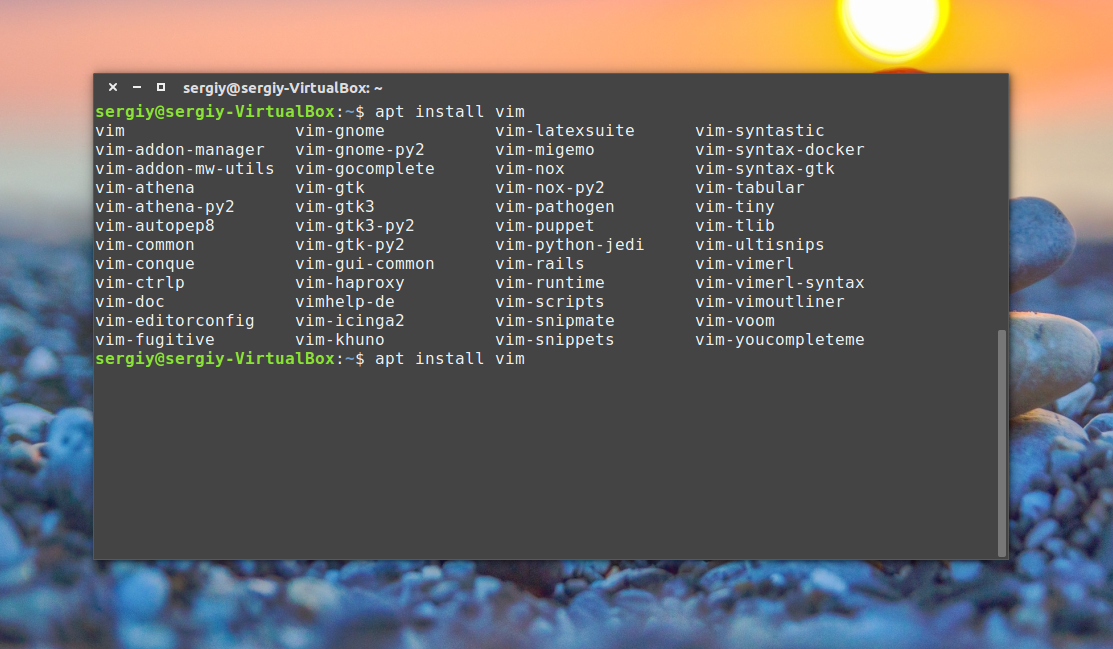Maximize the terminal window
This screenshot has width=1113, height=649.
click(161, 88)
